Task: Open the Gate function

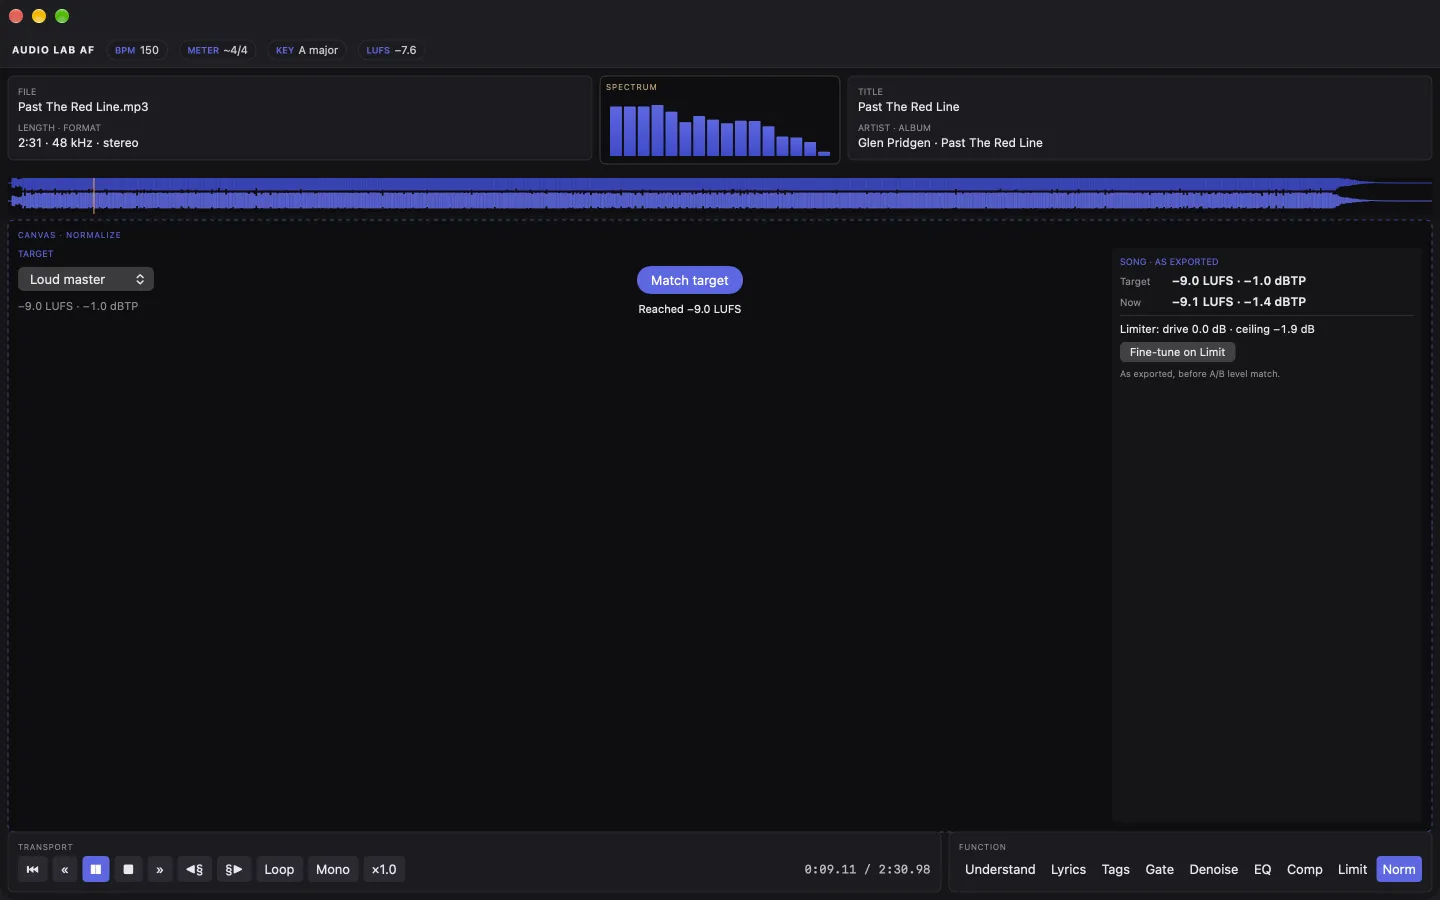Action: coord(1159,869)
